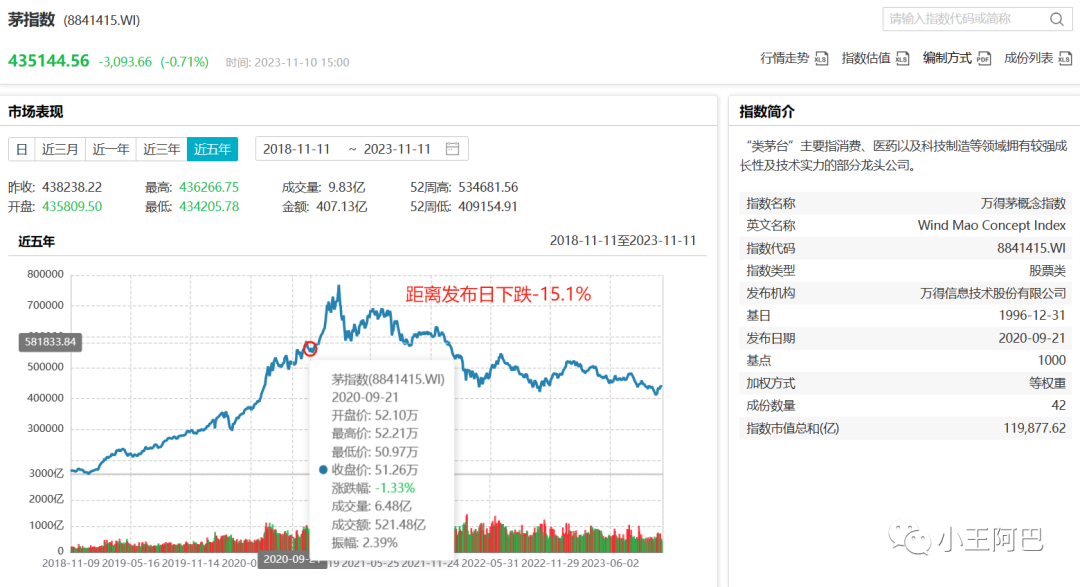The image size is (1080, 587).
Task: Click the 金额 value 407.13亿
Action: (x=342, y=207)
